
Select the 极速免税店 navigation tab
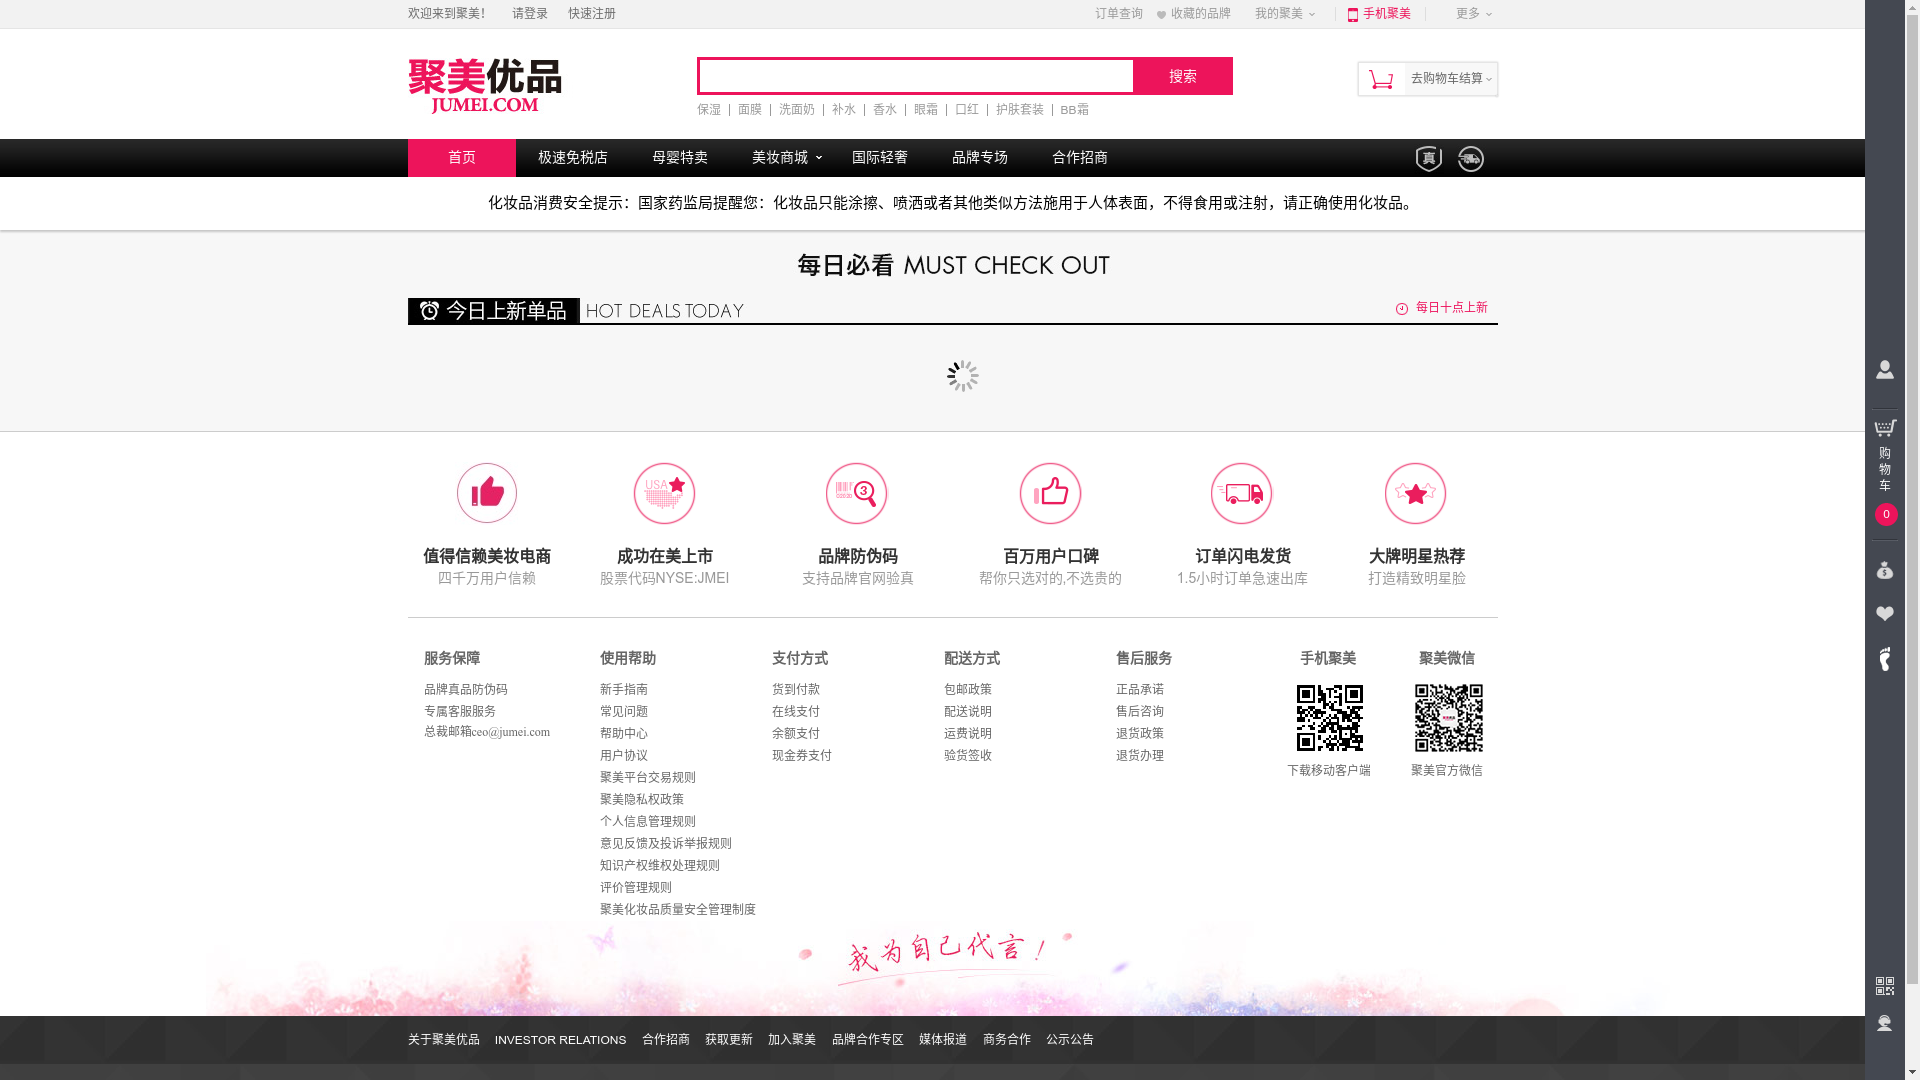pyautogui.click(x=572, y=158)
